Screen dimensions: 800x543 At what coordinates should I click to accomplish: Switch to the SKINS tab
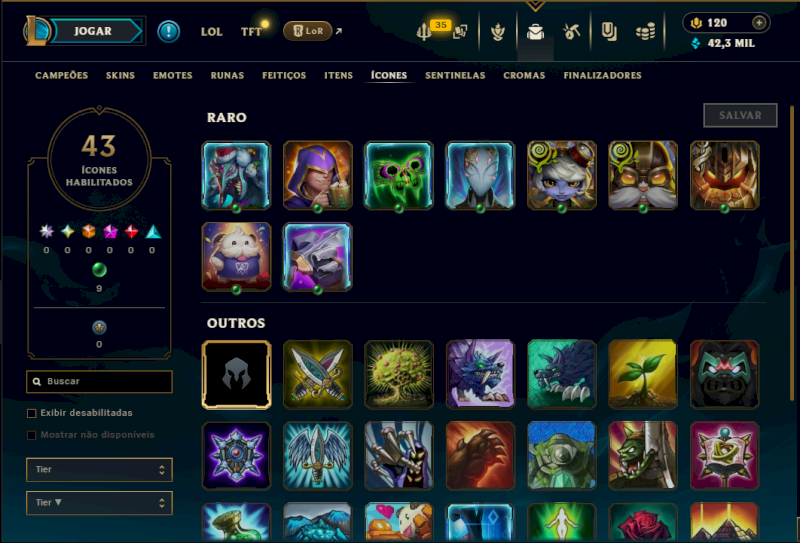pyautogui.click(x=120, y=76)
